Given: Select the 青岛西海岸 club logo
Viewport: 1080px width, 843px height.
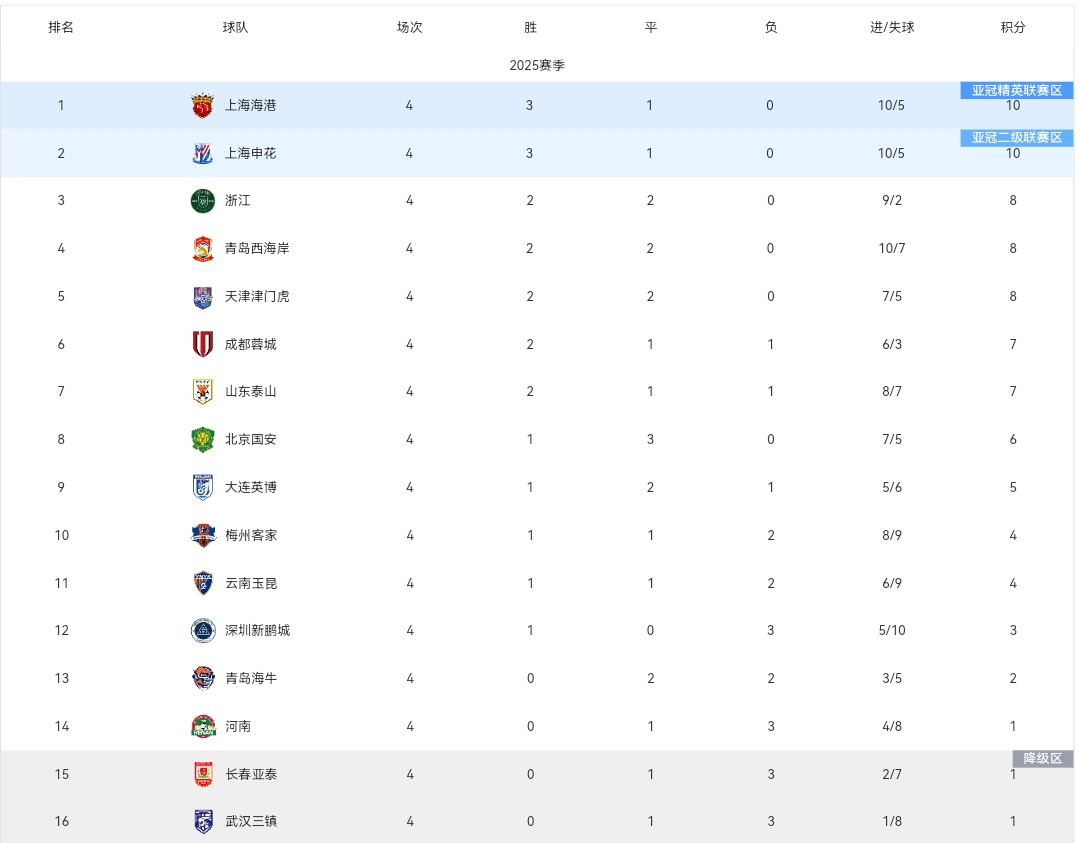Looking at the screenshot, I should pyautogui.click(x=202, y=249).
